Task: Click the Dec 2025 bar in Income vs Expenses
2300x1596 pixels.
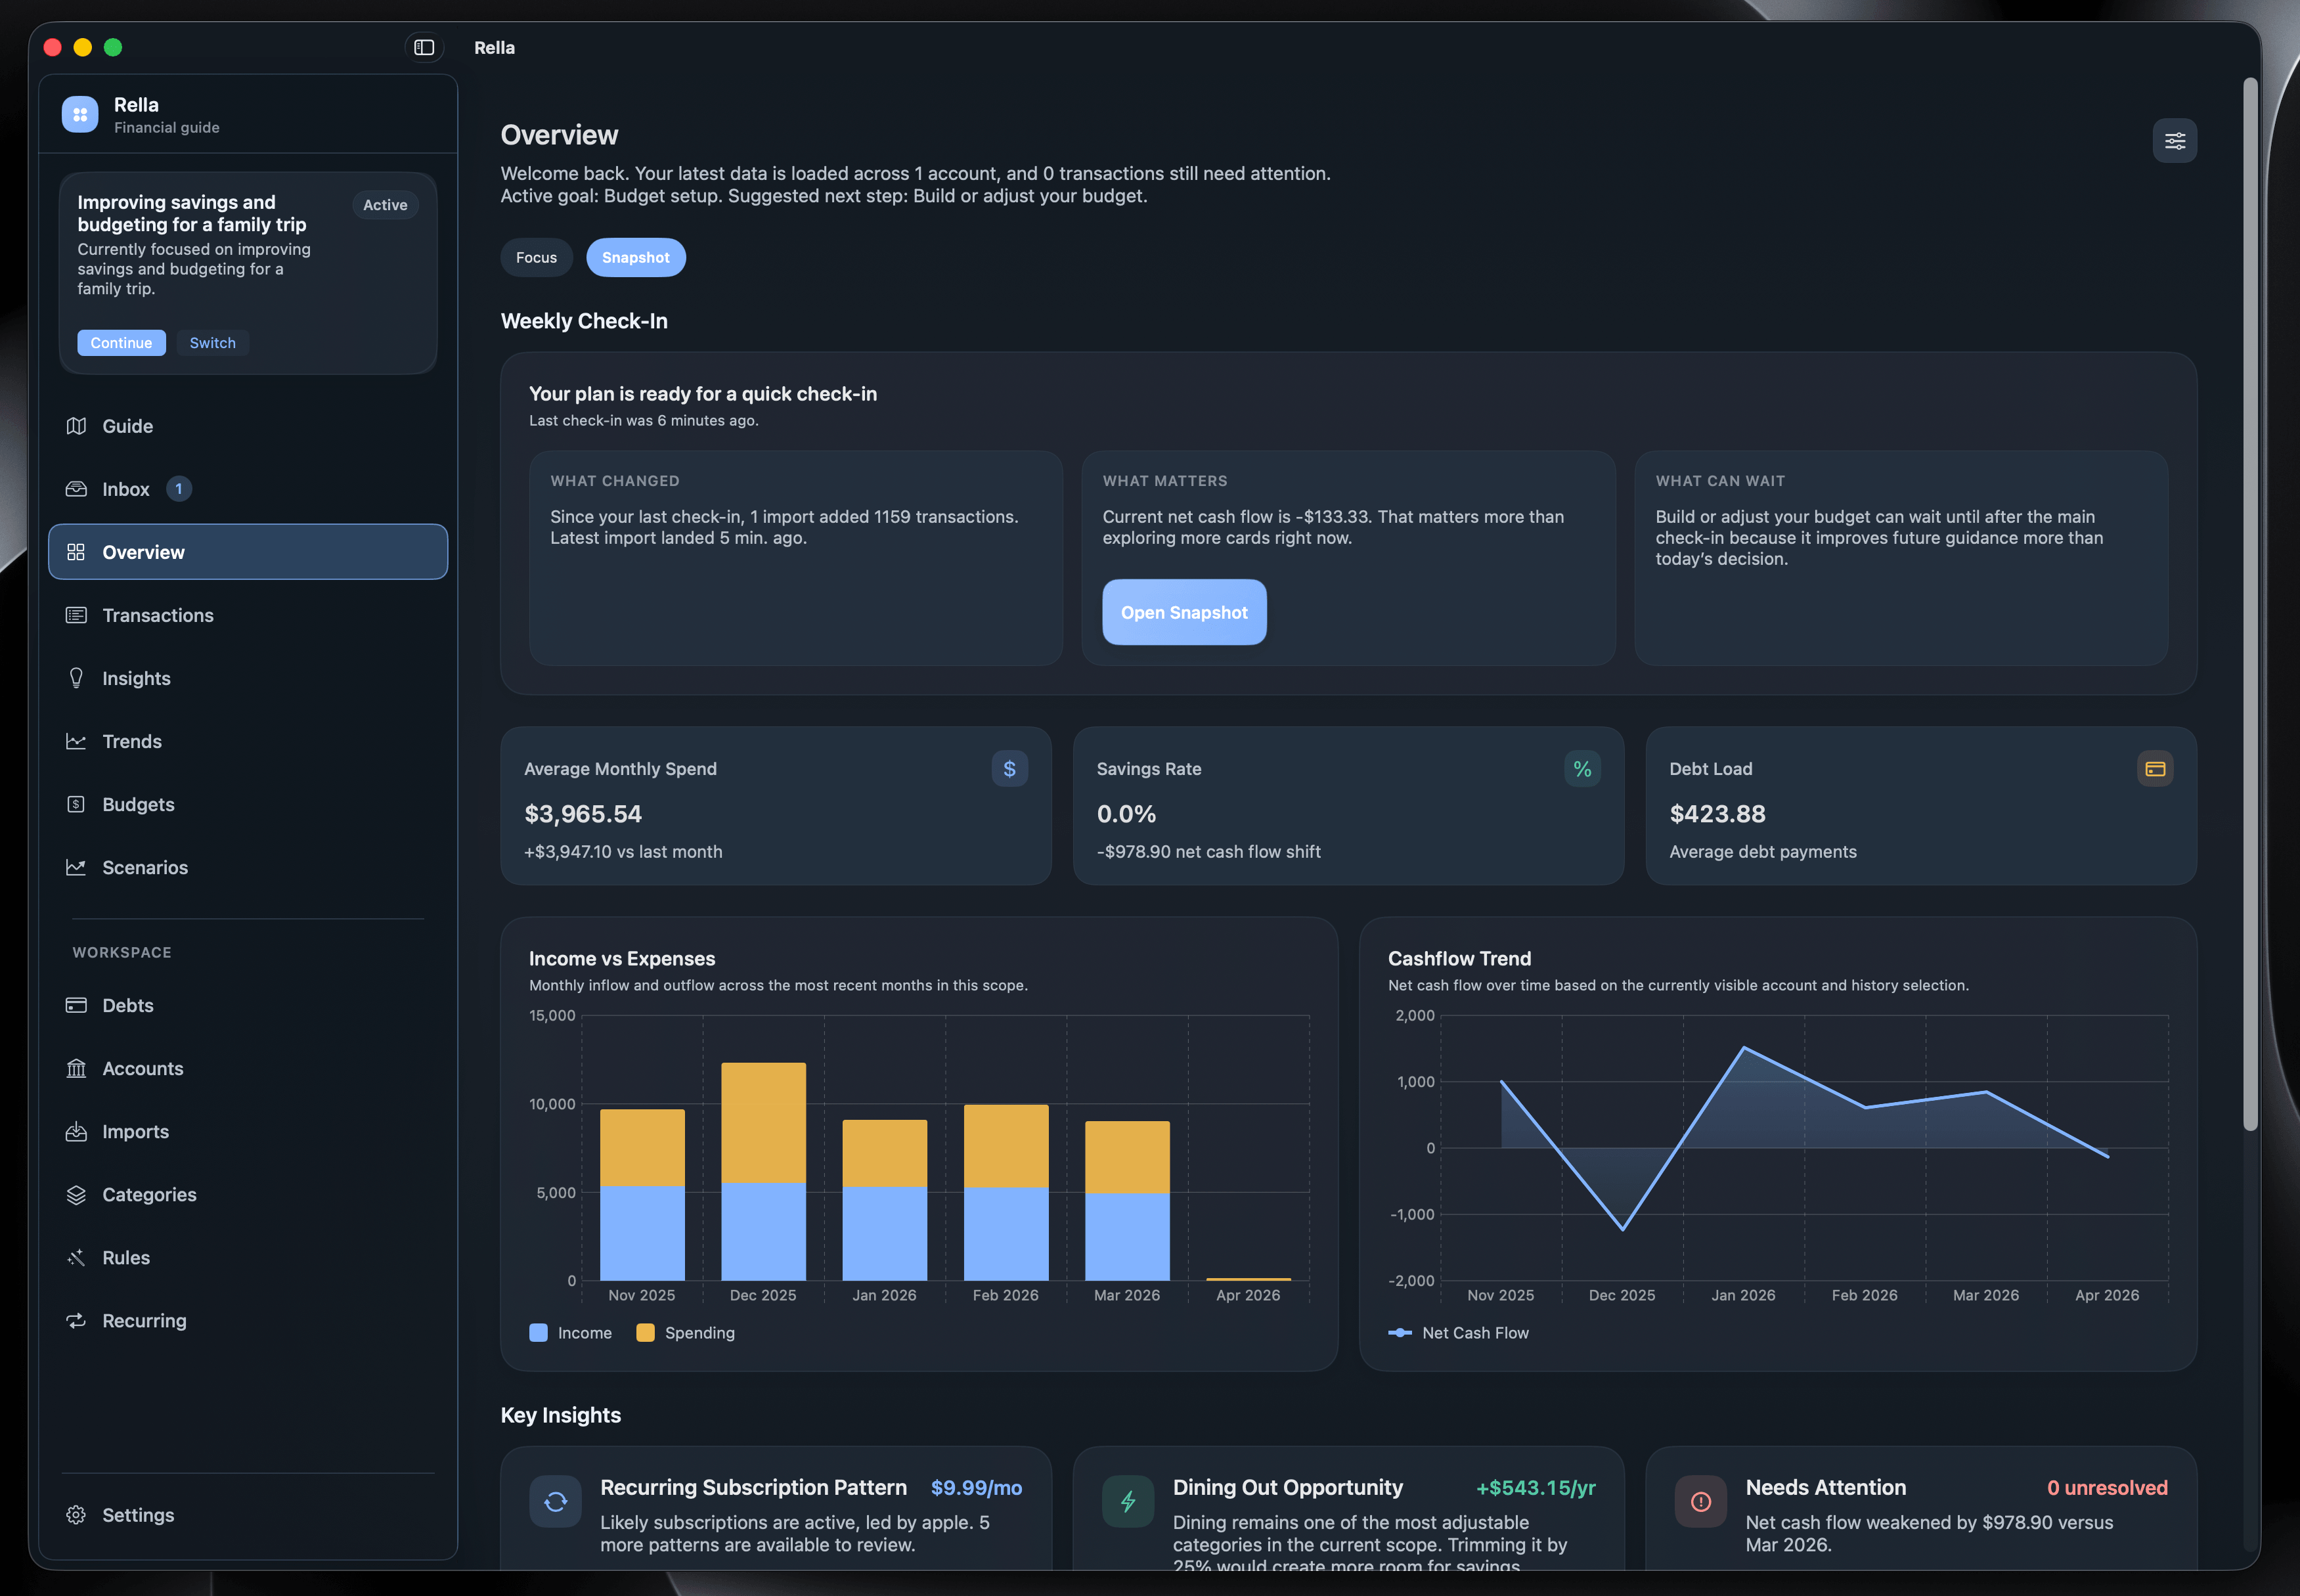Action: tap(763, 1171)
